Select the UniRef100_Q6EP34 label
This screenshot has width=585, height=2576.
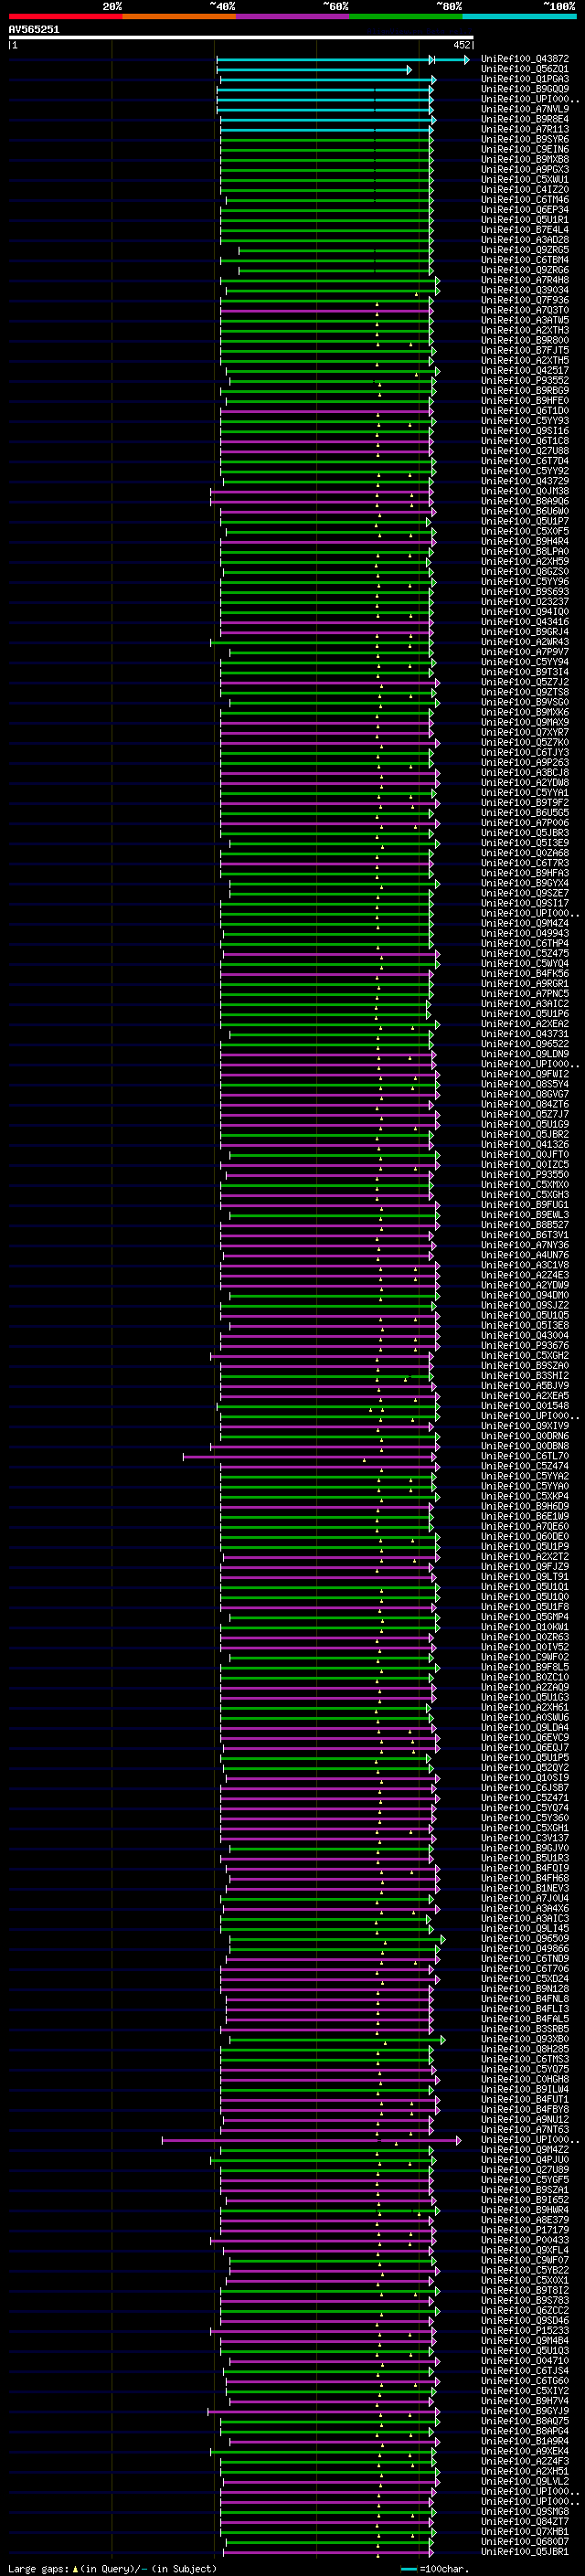coord(524,209)
